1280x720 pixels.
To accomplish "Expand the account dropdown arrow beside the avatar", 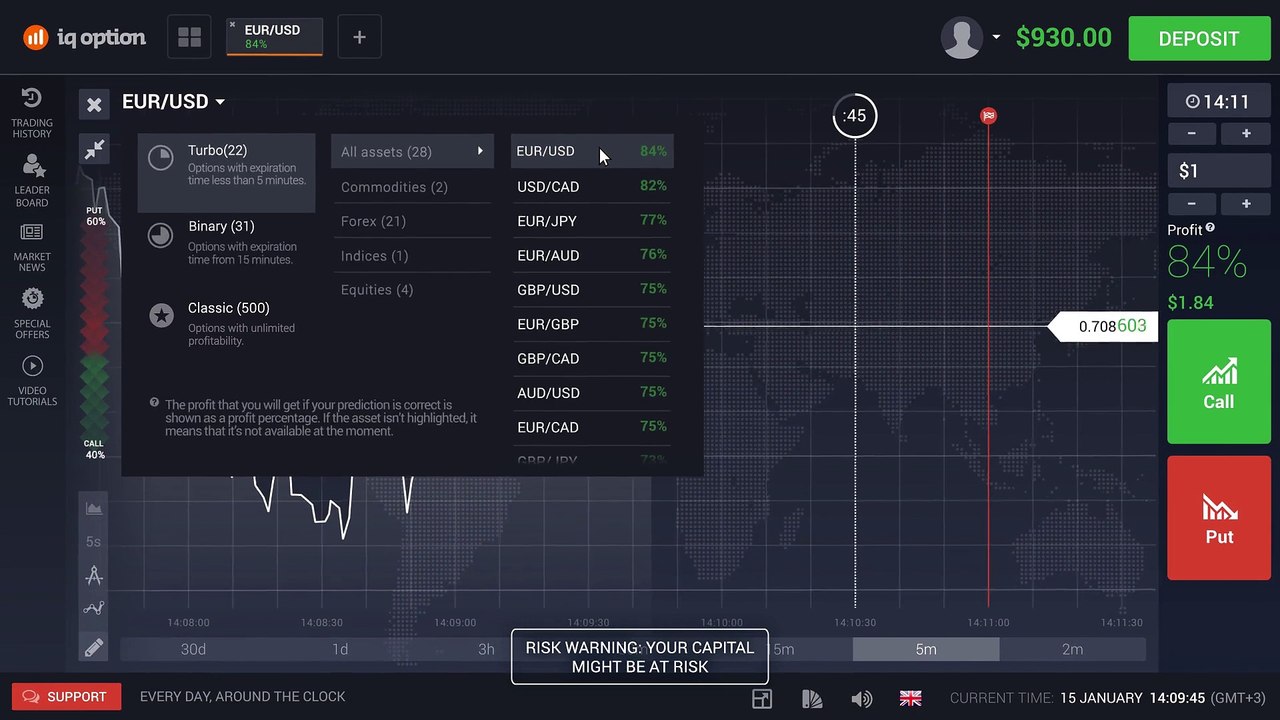I will click(x=996, y=38).
